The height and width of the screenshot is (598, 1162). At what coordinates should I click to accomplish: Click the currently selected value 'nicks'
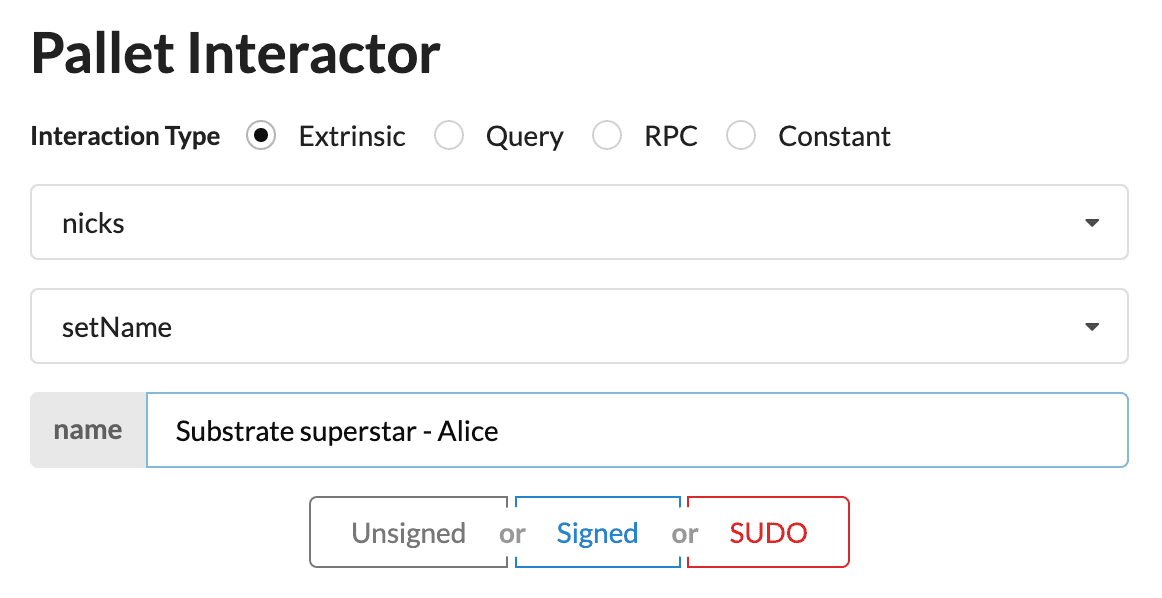coord(93,222)
